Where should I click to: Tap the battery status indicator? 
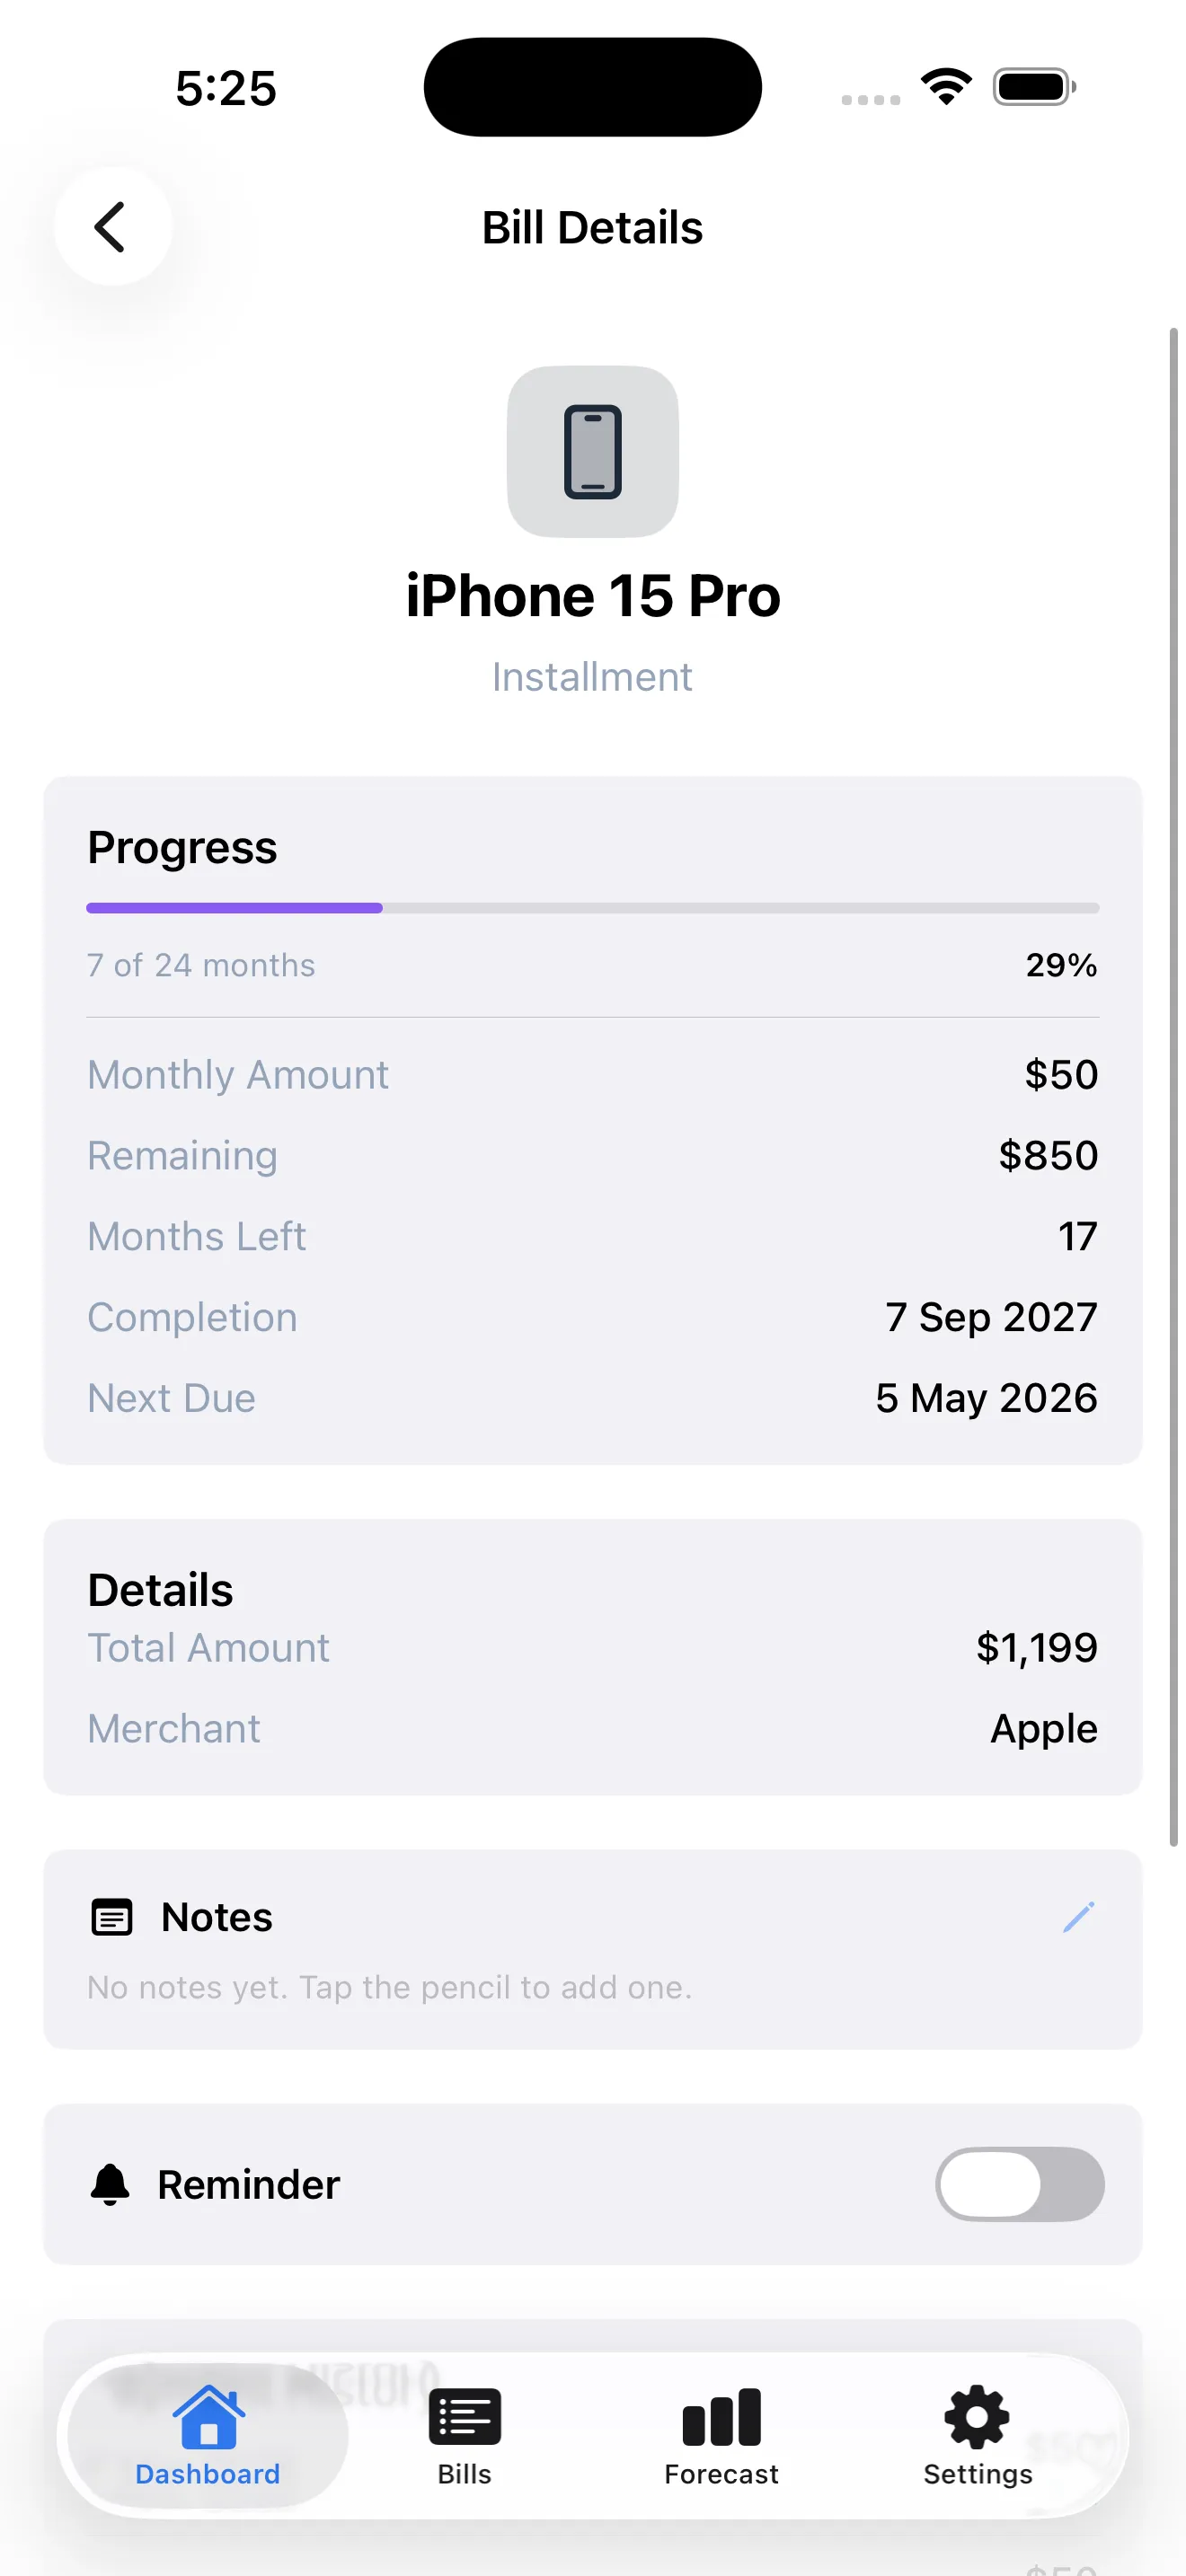point(1033,87)
